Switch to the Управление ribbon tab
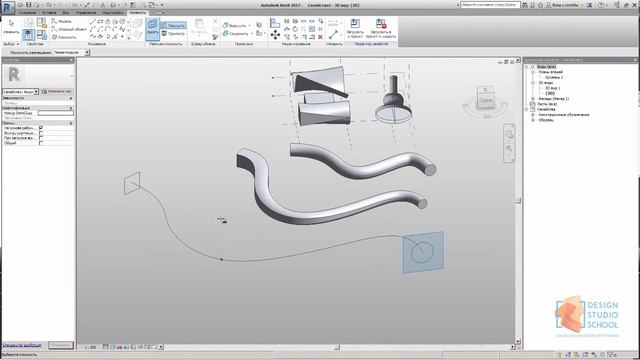 (x=86, y=13)
